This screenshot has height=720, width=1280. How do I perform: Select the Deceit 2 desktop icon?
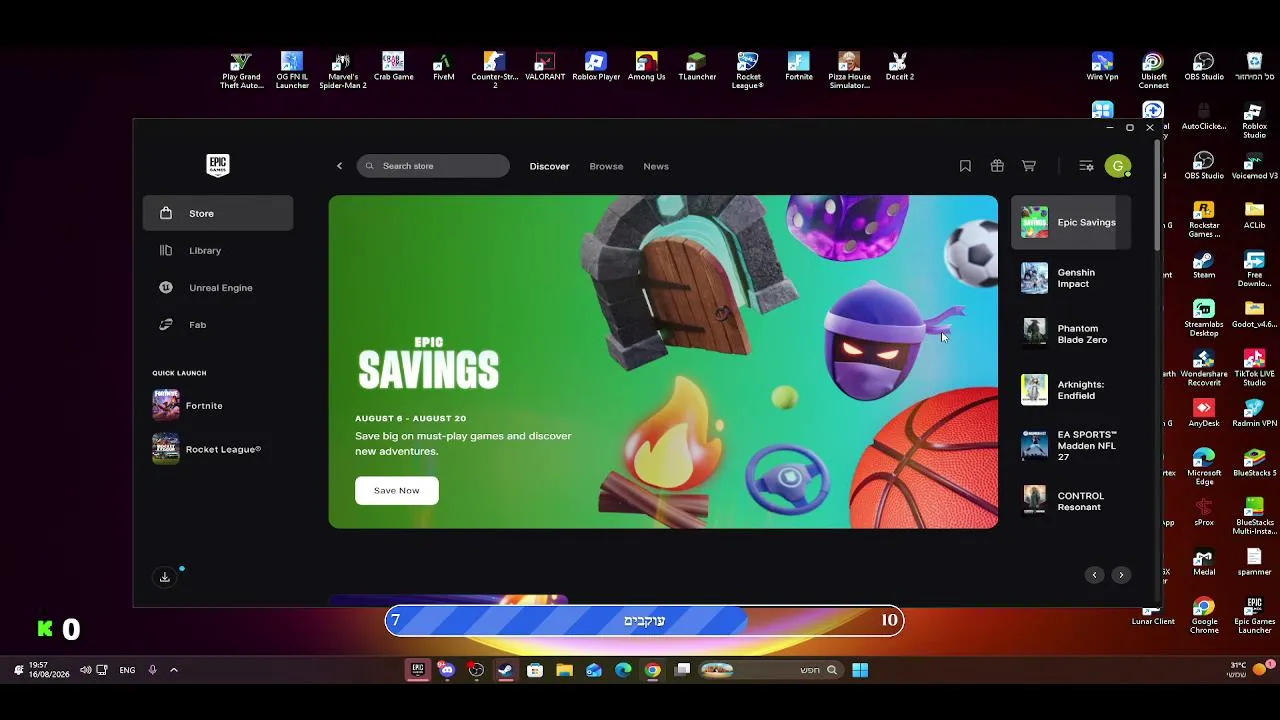click(900, 67)
